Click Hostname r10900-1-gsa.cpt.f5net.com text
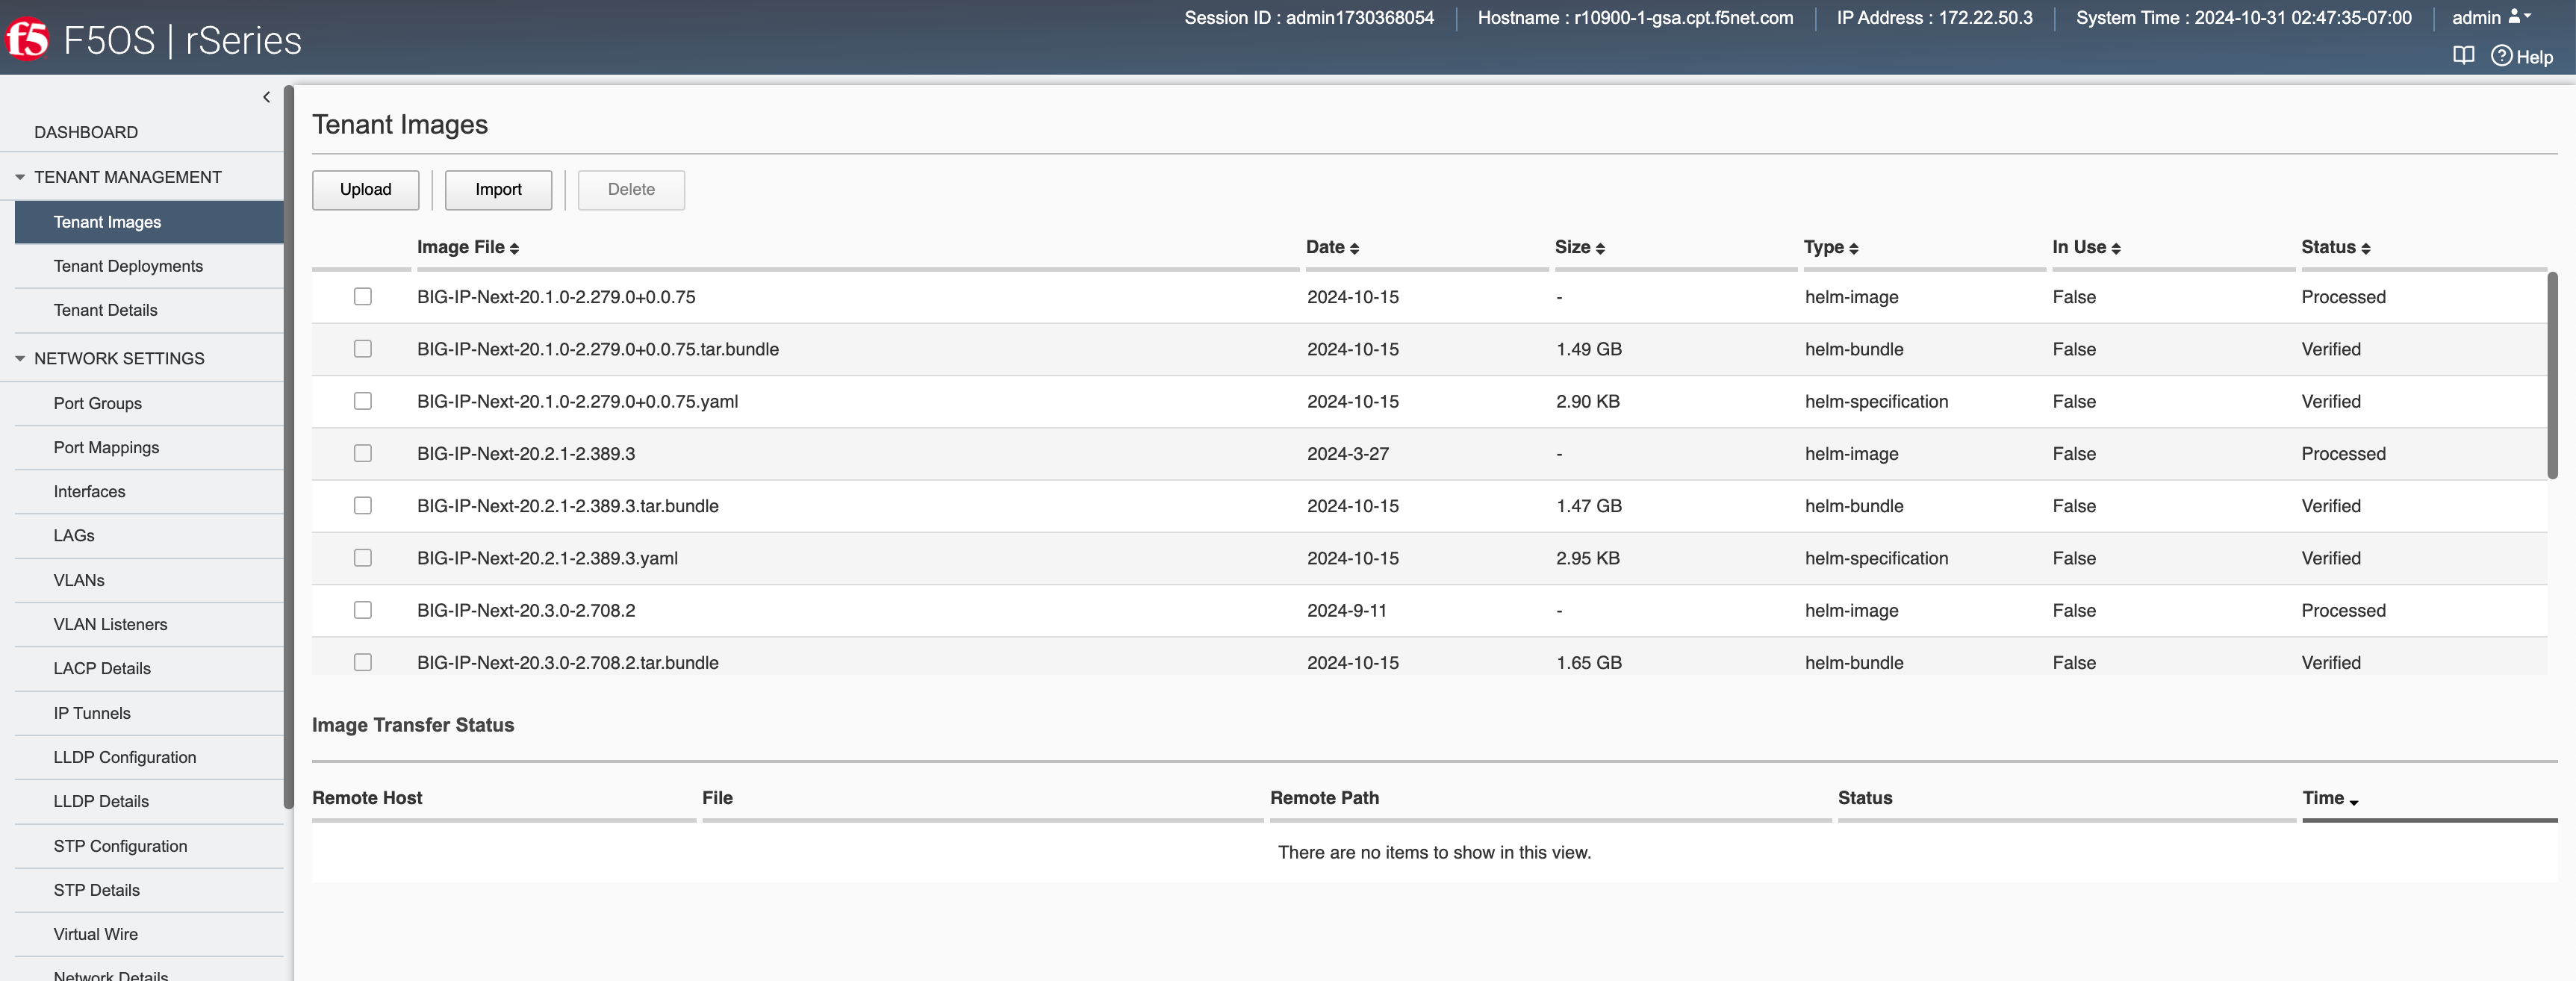The width and height of the screenshot is (2576, 981). (1635, 17)
